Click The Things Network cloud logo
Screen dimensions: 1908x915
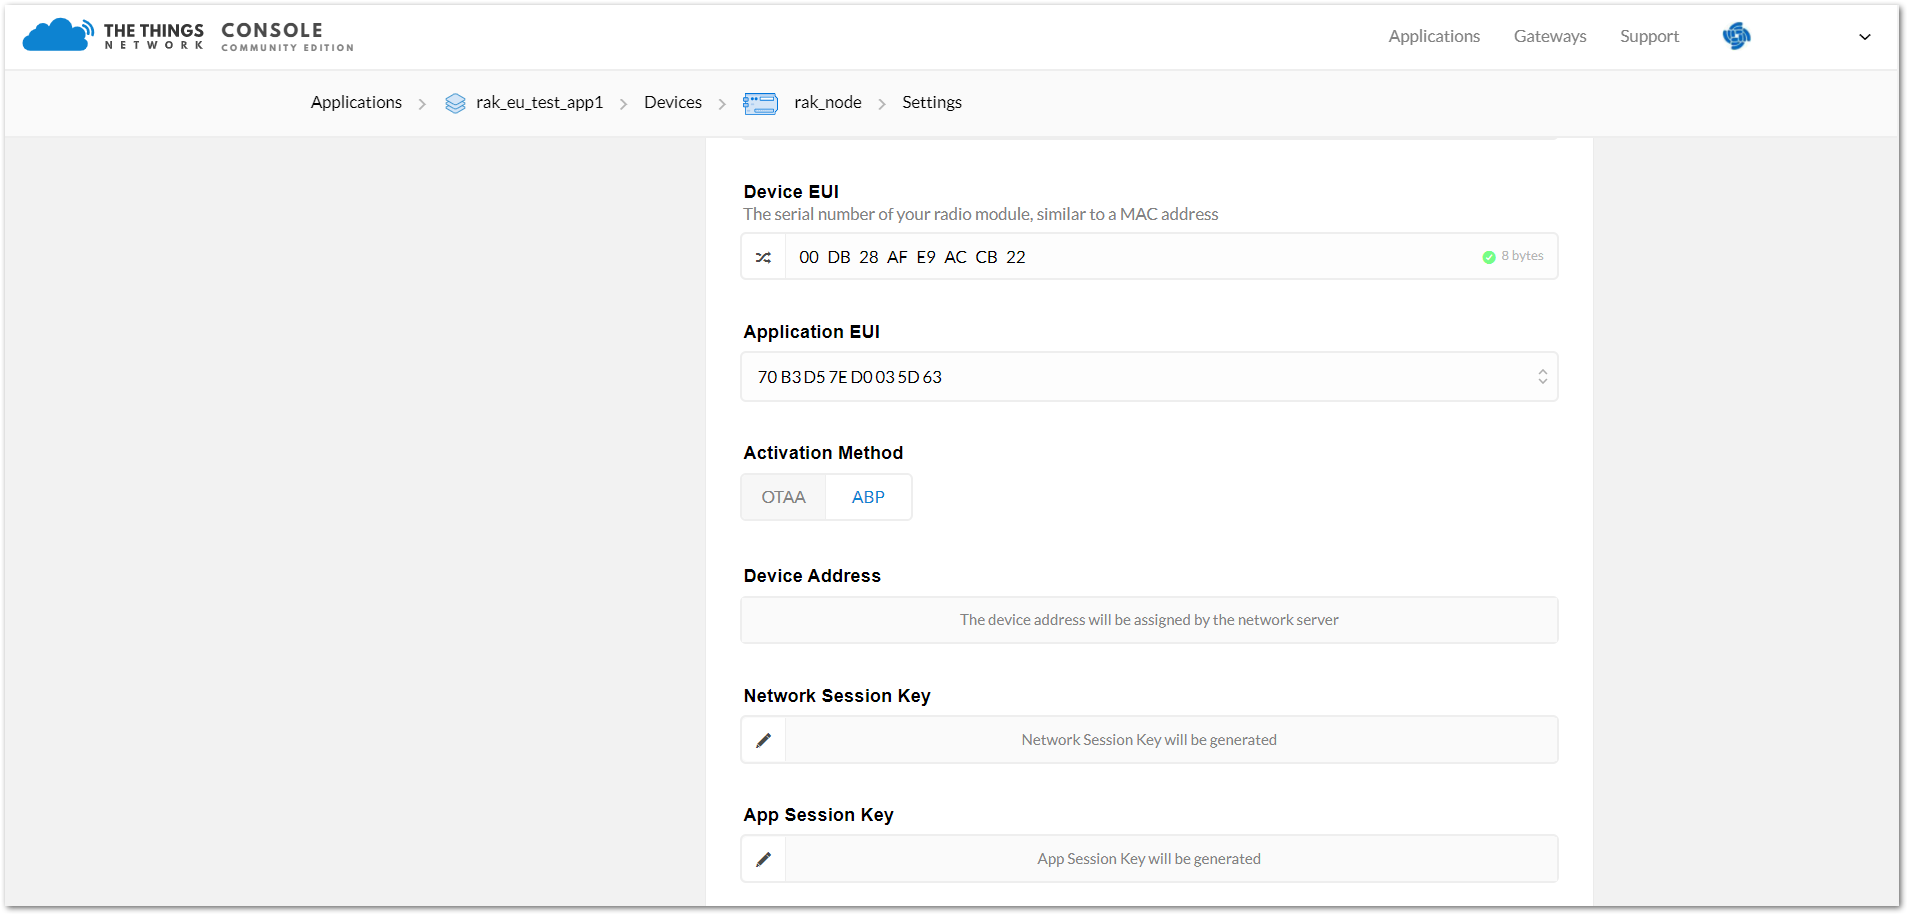58,35
